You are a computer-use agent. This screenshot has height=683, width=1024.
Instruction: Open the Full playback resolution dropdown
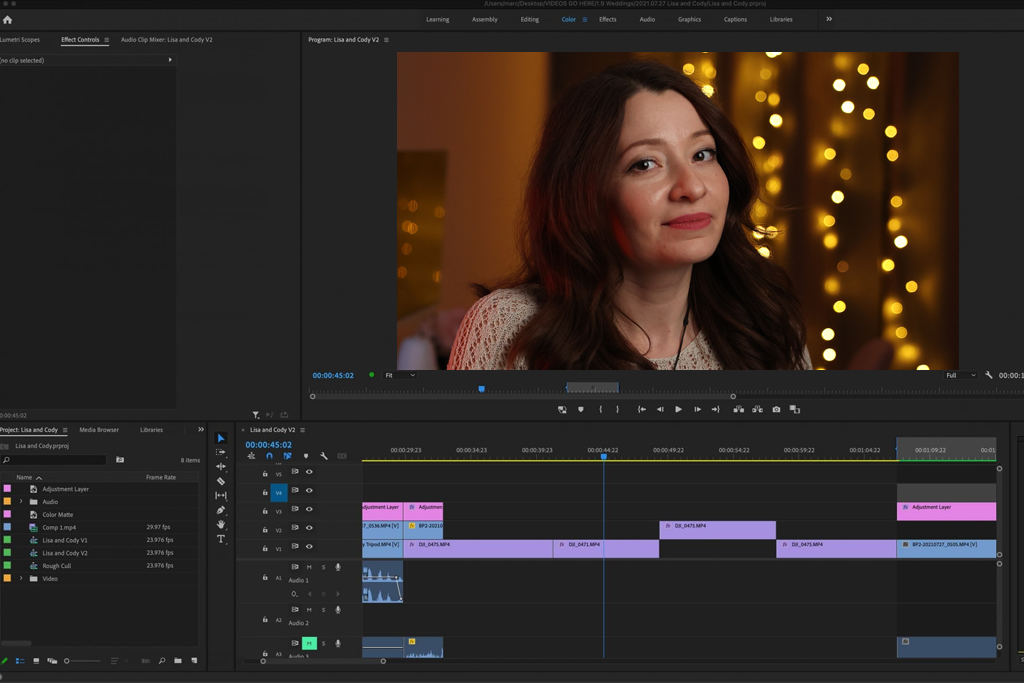pos(961,375)
